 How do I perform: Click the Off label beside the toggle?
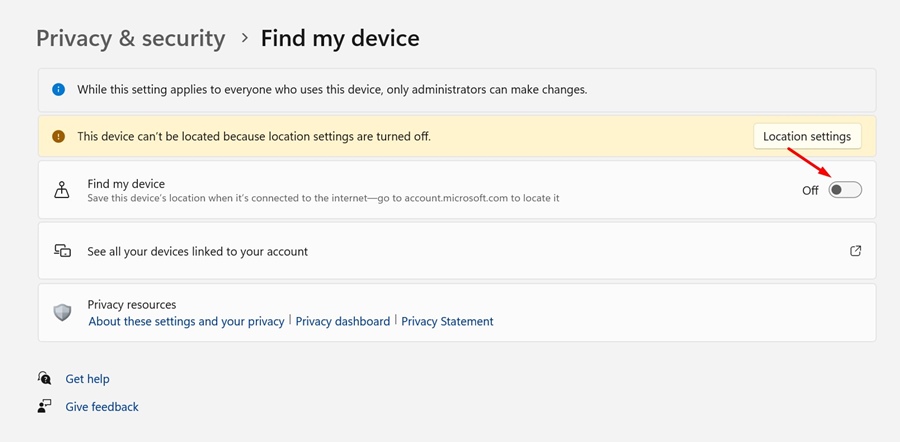[x=810, y=191]
